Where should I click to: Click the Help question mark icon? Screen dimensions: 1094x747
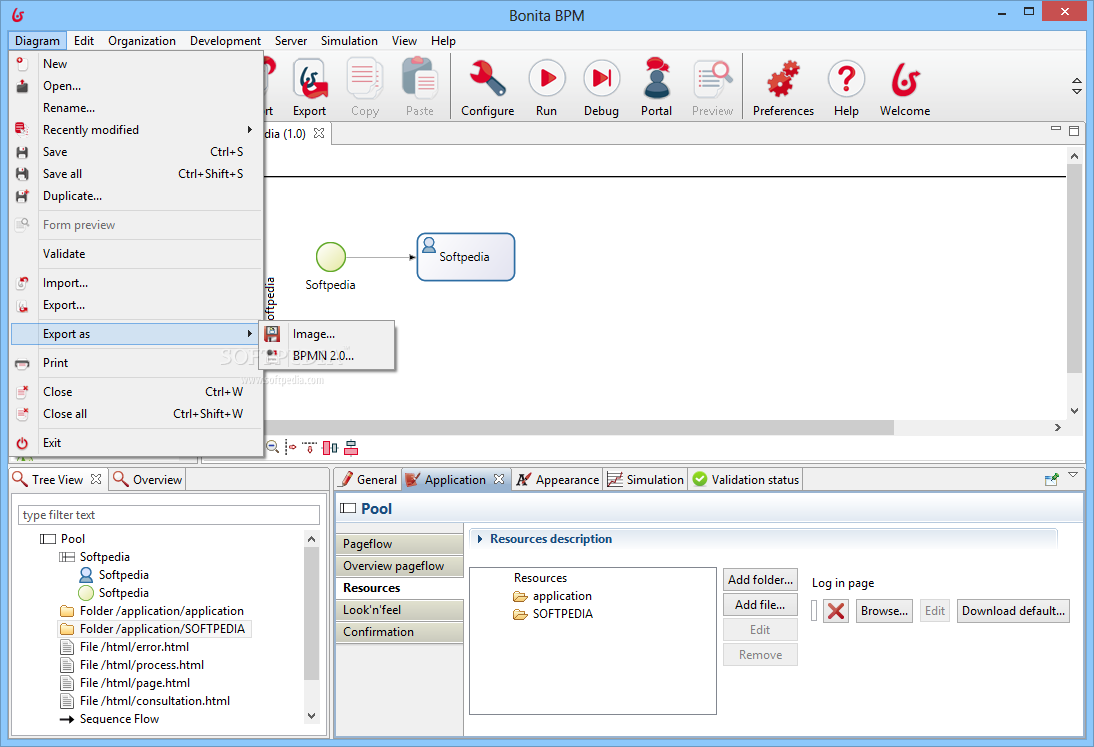[x=846, y=79]
